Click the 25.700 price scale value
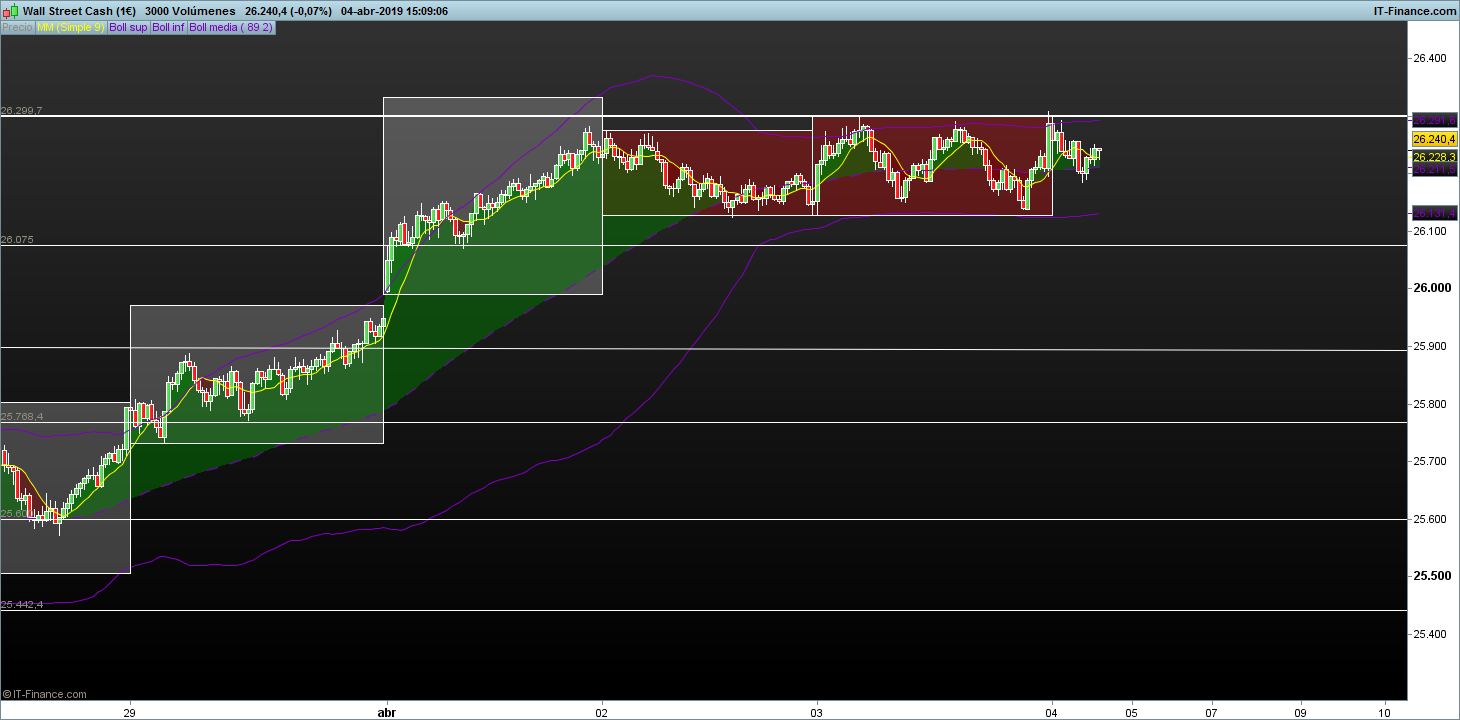This screenshot has height=720, width=1460. coord(1429,462)
